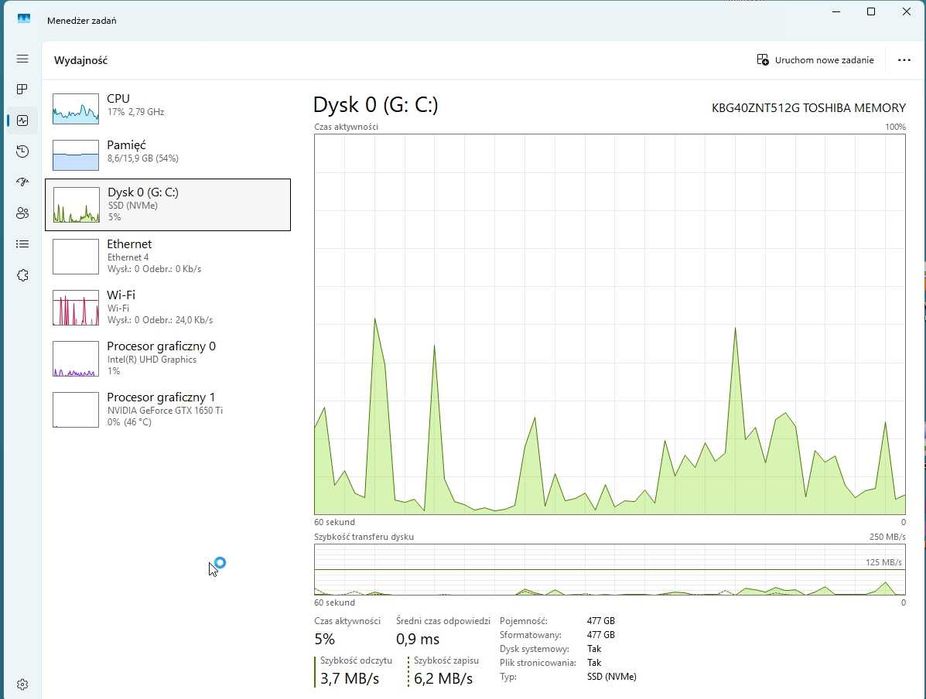Click the Pojemność 477 GB value
The image size is (926, 699).
[601, 620]
